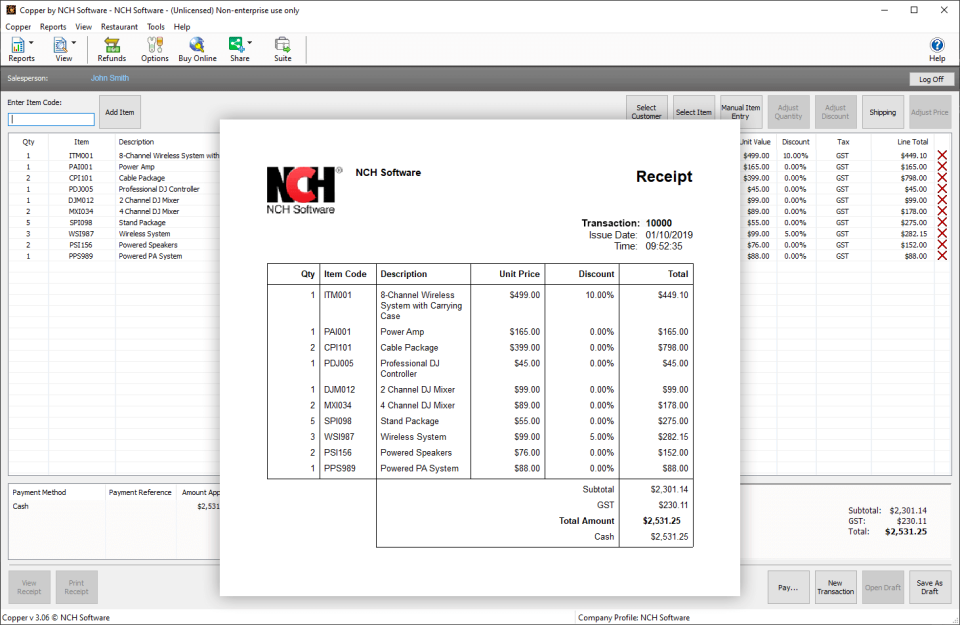This screenshot has width=960, height=625.
Task: Delete the $798.00 Cable Package line
Action: [x=942, y=178]
